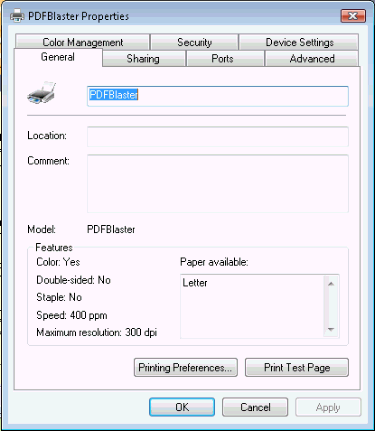Select Letter in Paper available list

point(195,283)
